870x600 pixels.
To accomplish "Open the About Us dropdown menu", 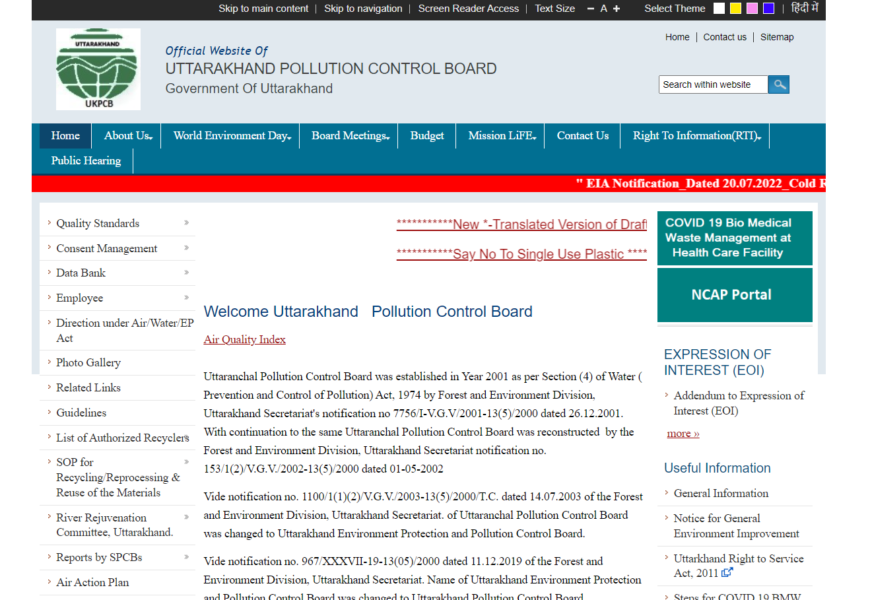I will click(x=128, y=136).
